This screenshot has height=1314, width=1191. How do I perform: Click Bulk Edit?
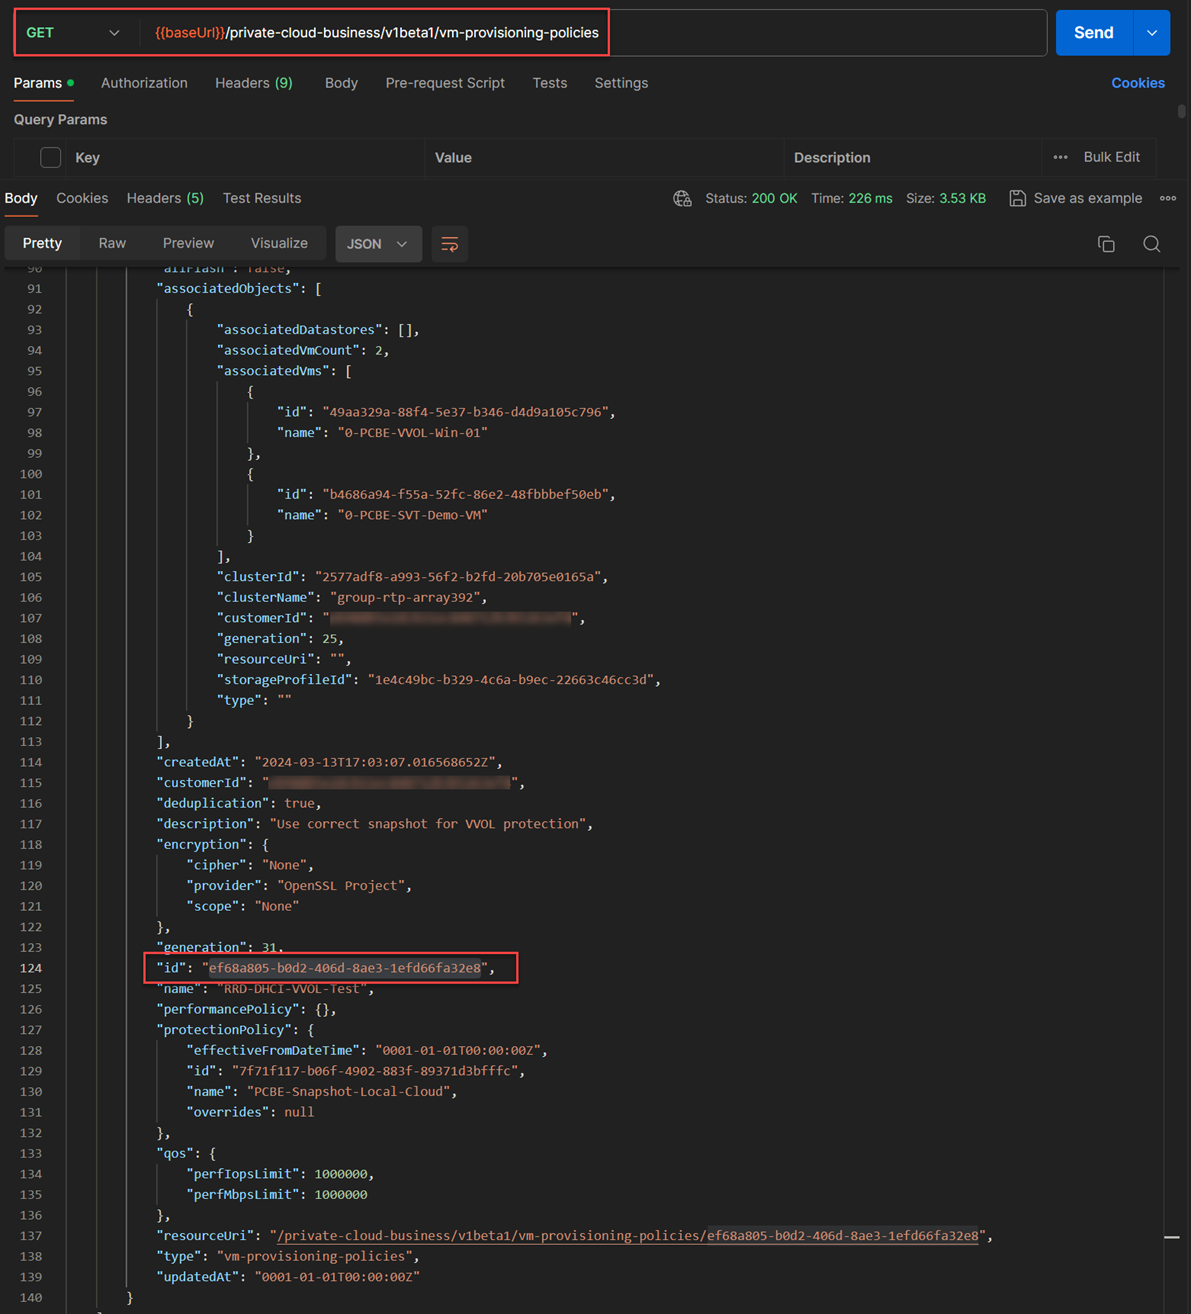[1111, 157]
